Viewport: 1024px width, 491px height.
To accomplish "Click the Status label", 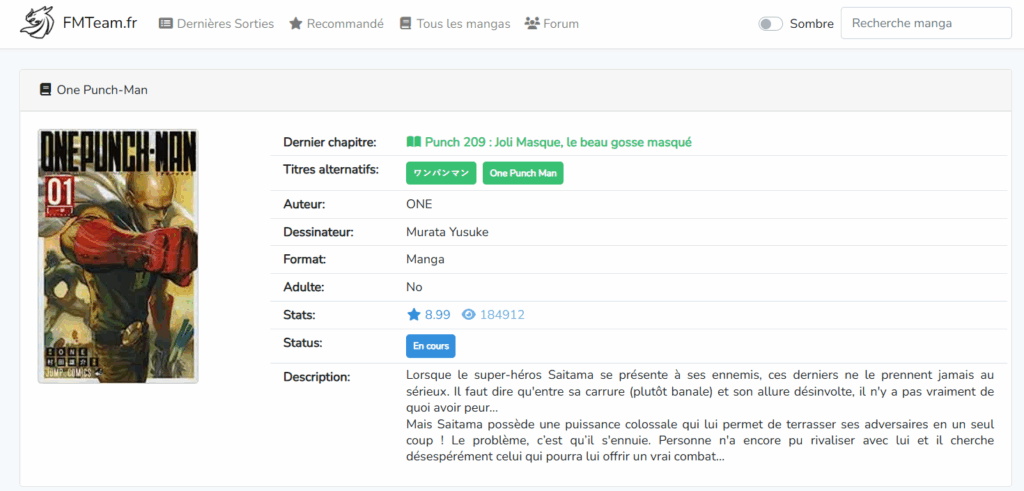I will (x=303, y=342).
